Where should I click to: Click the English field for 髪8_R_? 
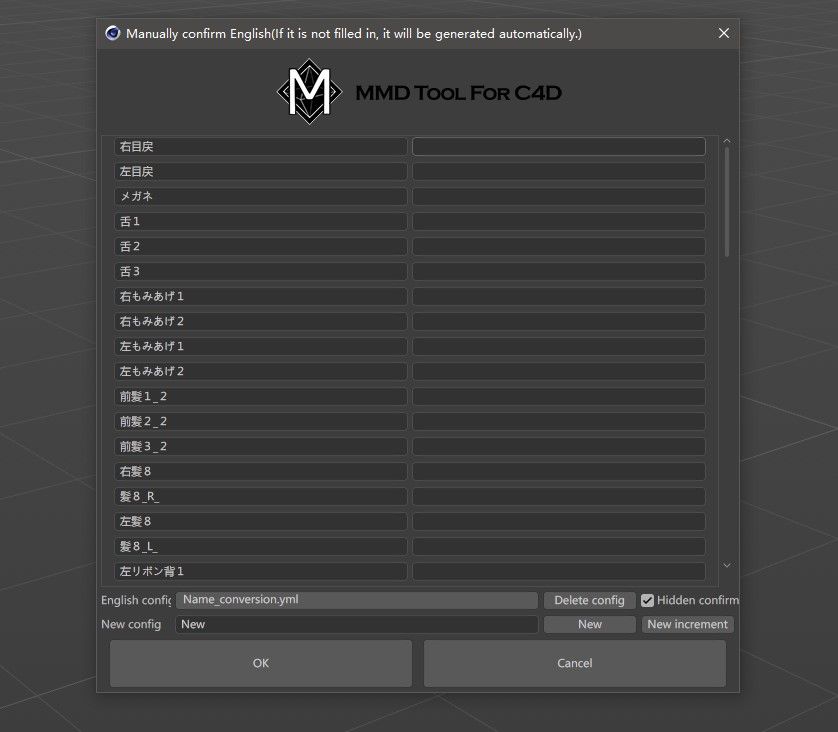tap(558, 496)
